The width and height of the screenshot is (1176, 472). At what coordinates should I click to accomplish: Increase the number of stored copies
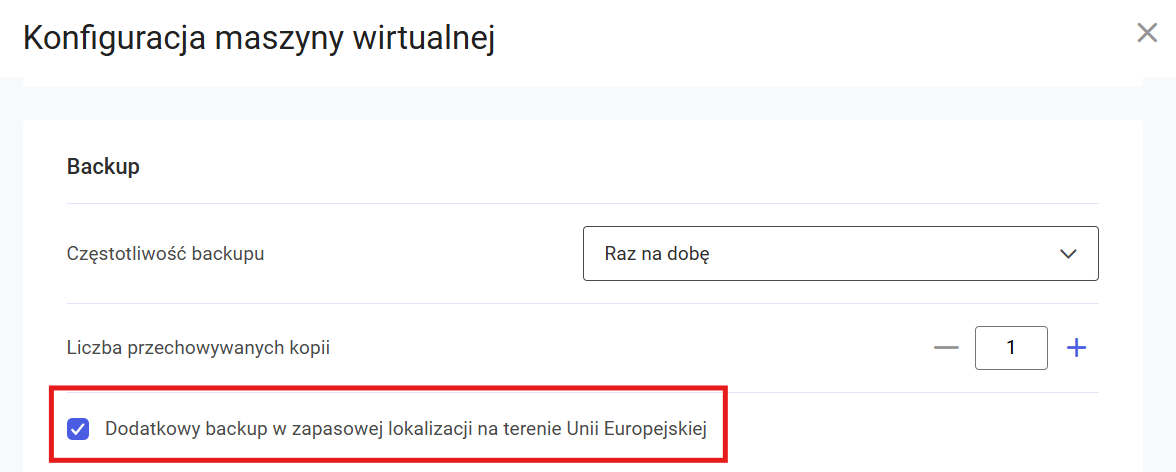click(1076, 348)
